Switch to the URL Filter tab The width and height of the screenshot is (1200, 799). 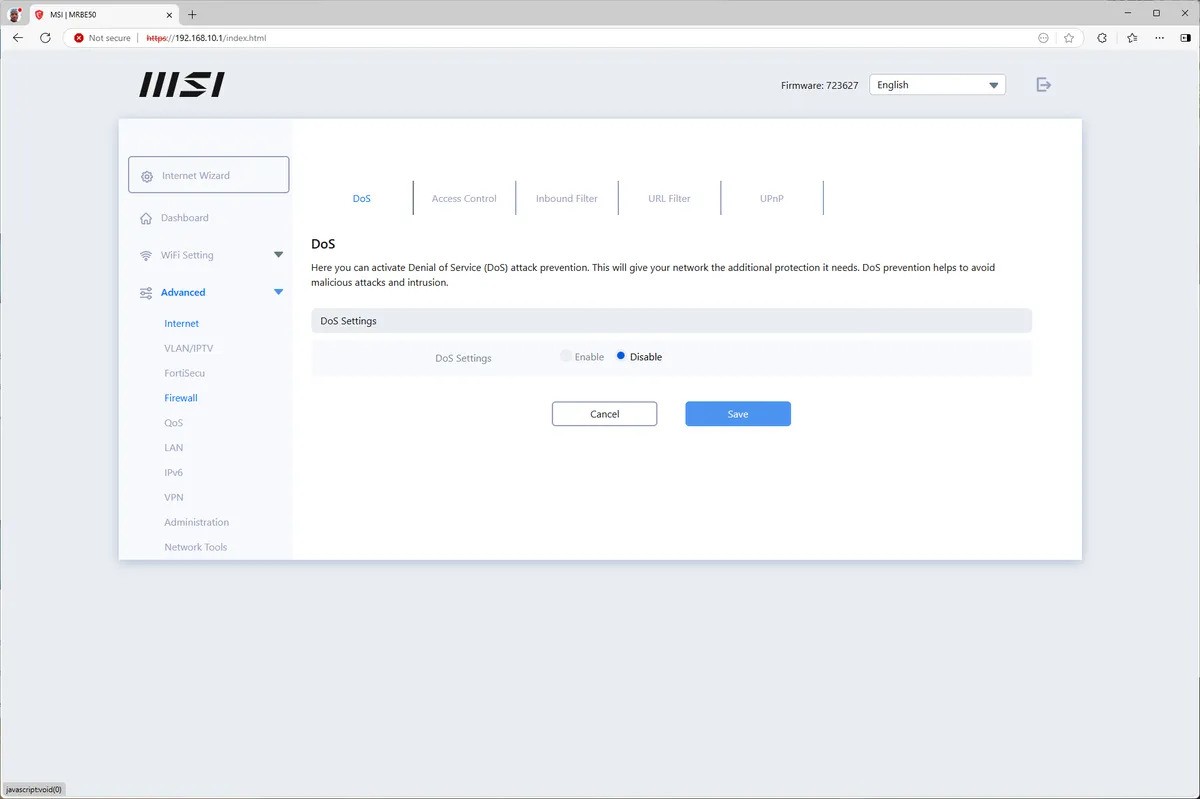(x=669, y=199)
